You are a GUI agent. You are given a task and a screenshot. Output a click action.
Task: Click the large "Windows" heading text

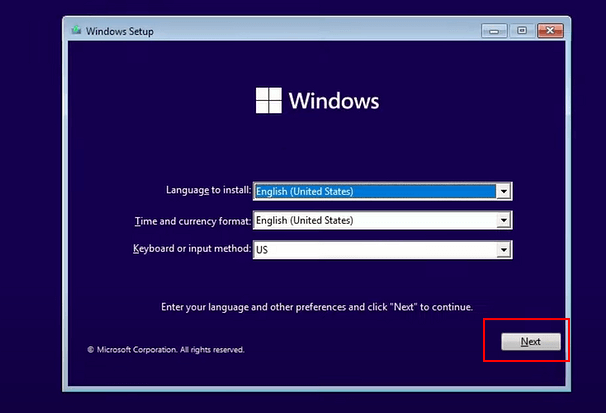click(x=334, y=101)
